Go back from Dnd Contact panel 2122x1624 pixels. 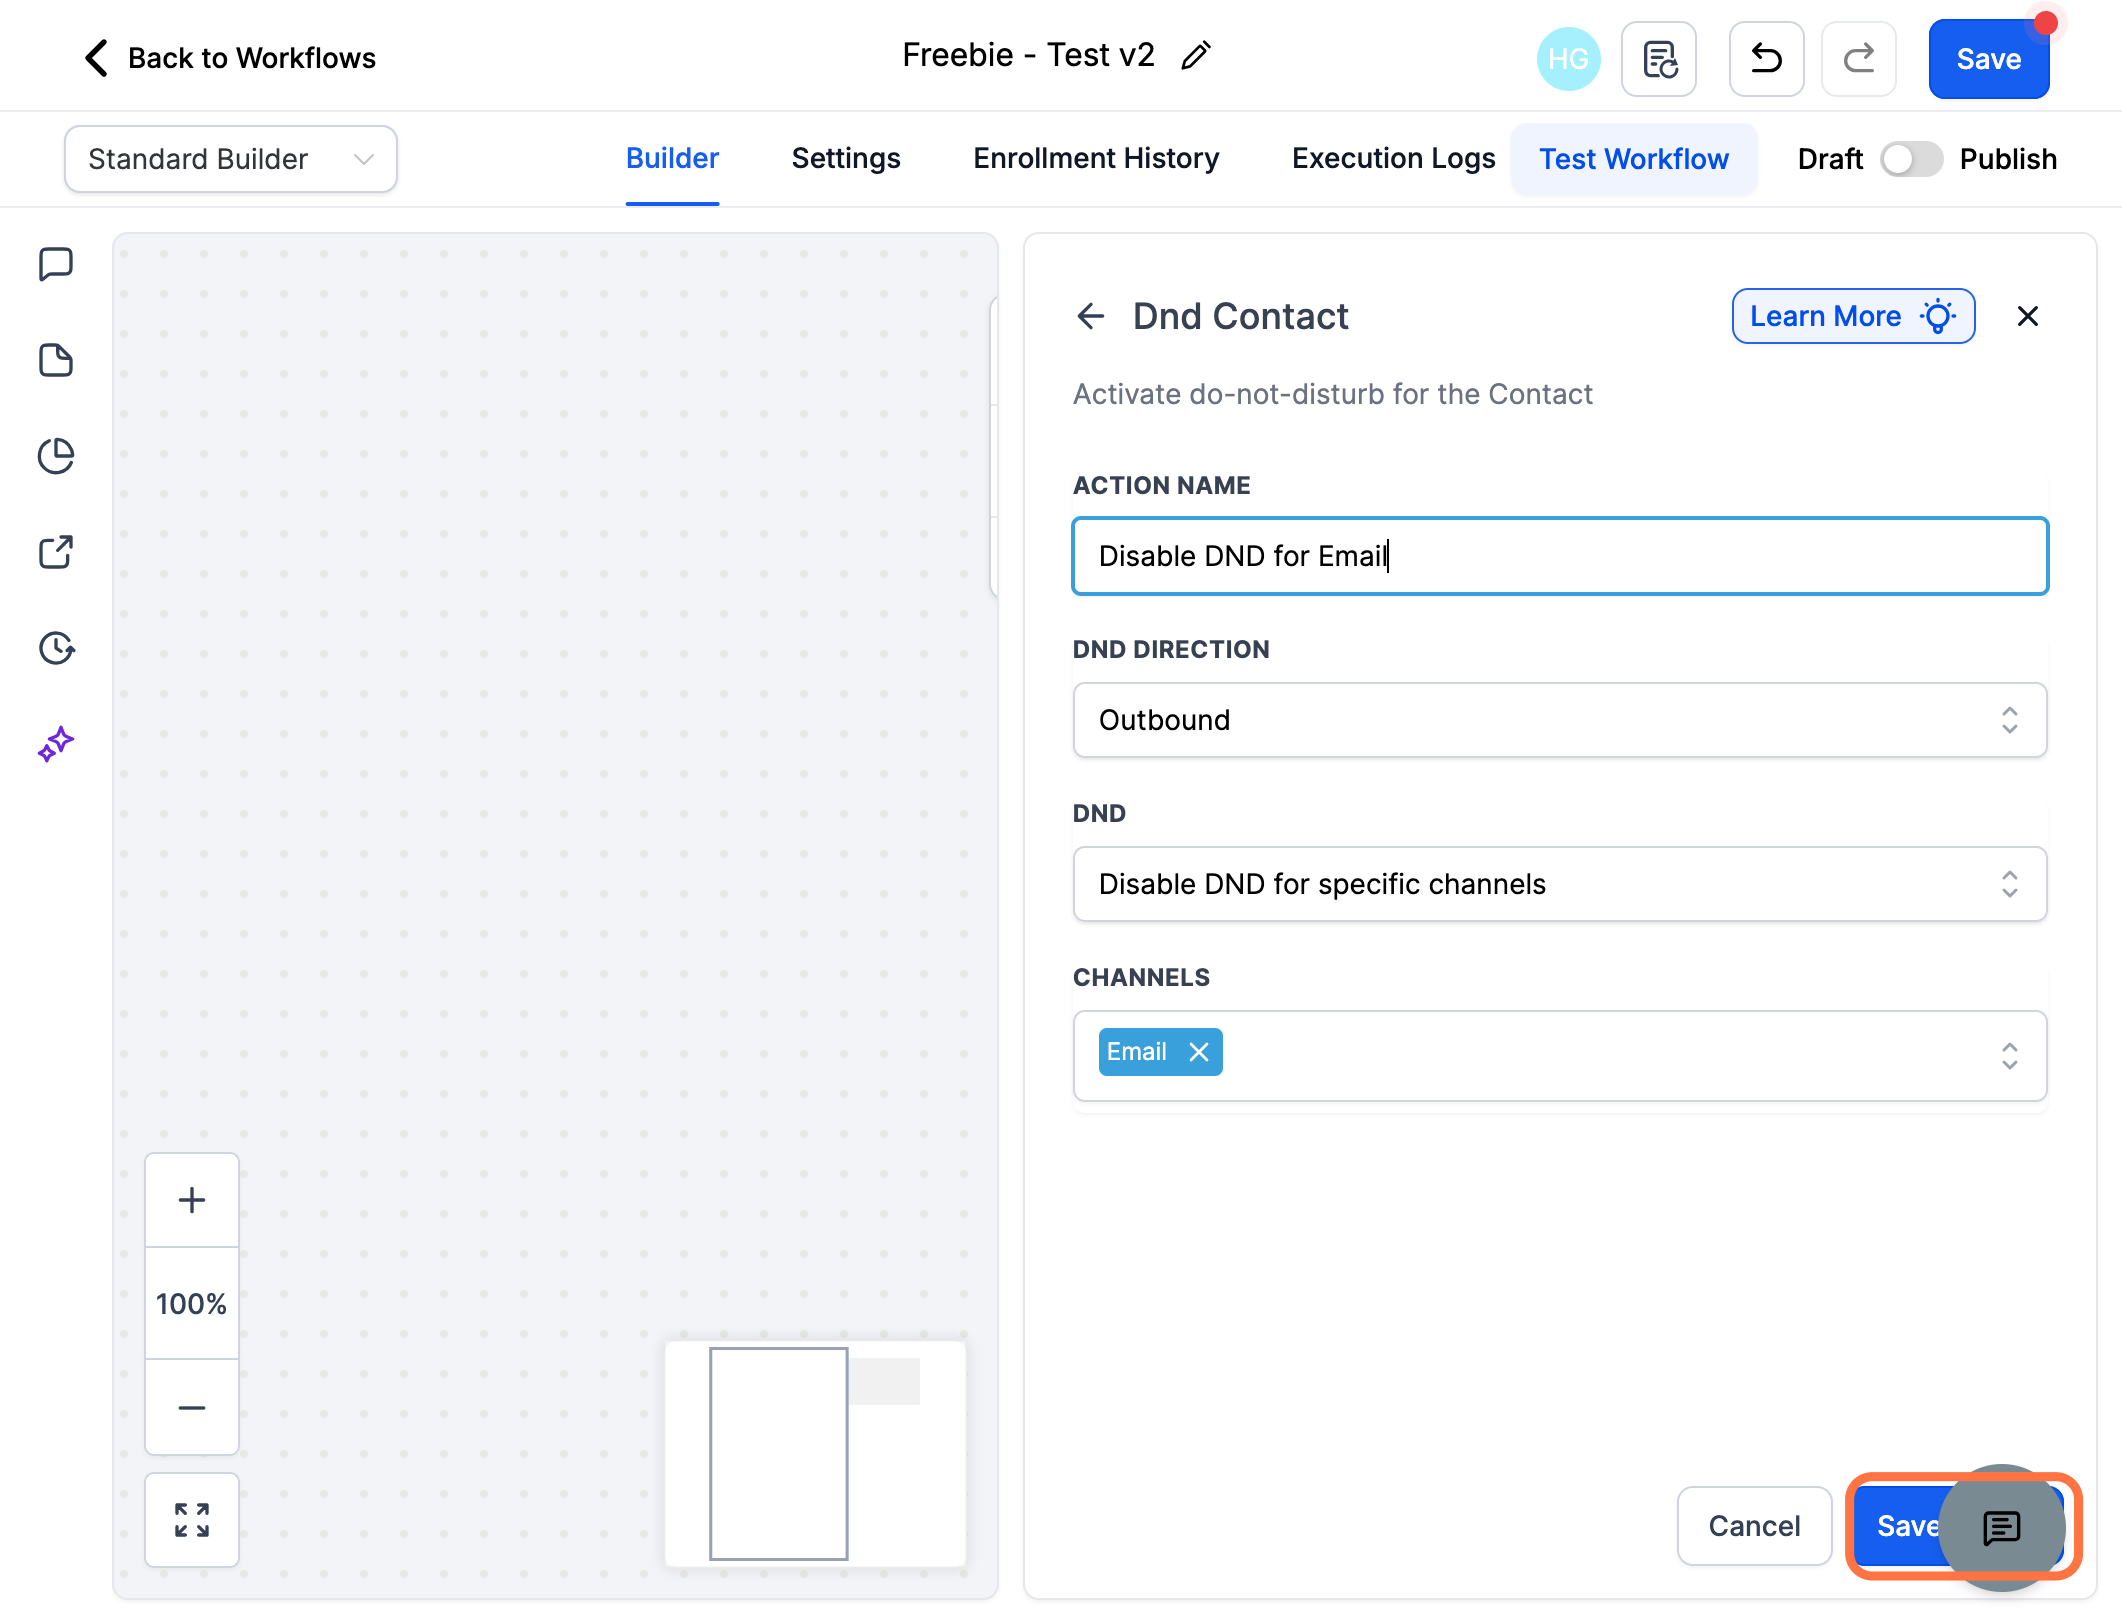coord(1091,316)
